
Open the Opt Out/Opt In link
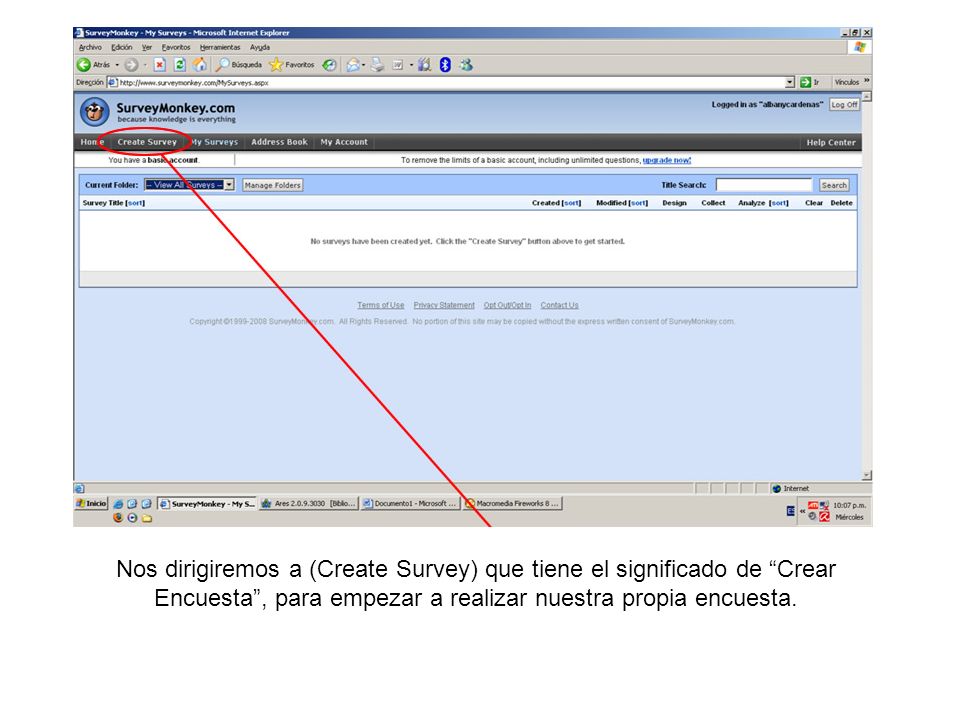click(508, 305)
